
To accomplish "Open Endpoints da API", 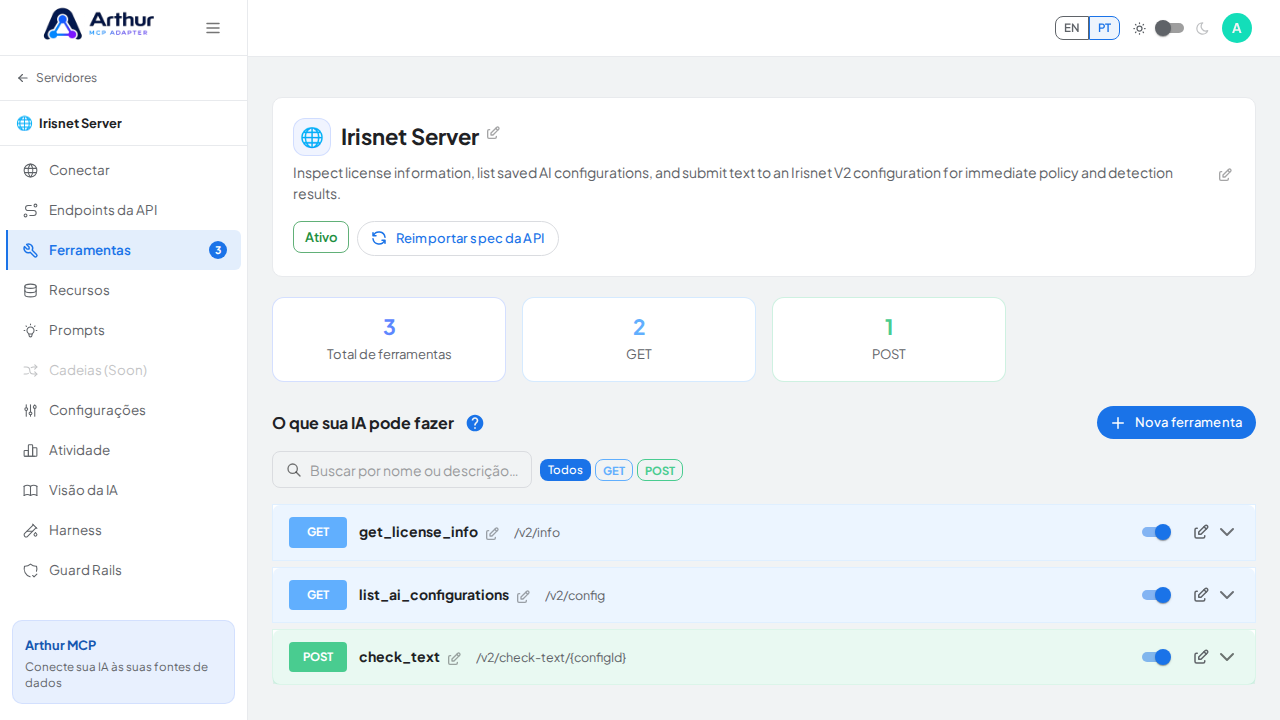I will 123,210.
